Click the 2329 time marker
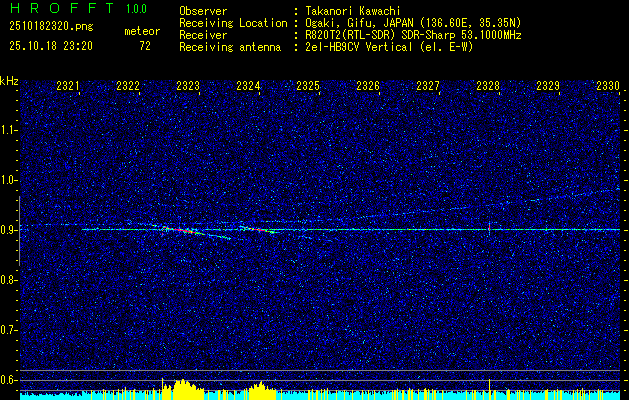629x400 pixels. point(548,86)
